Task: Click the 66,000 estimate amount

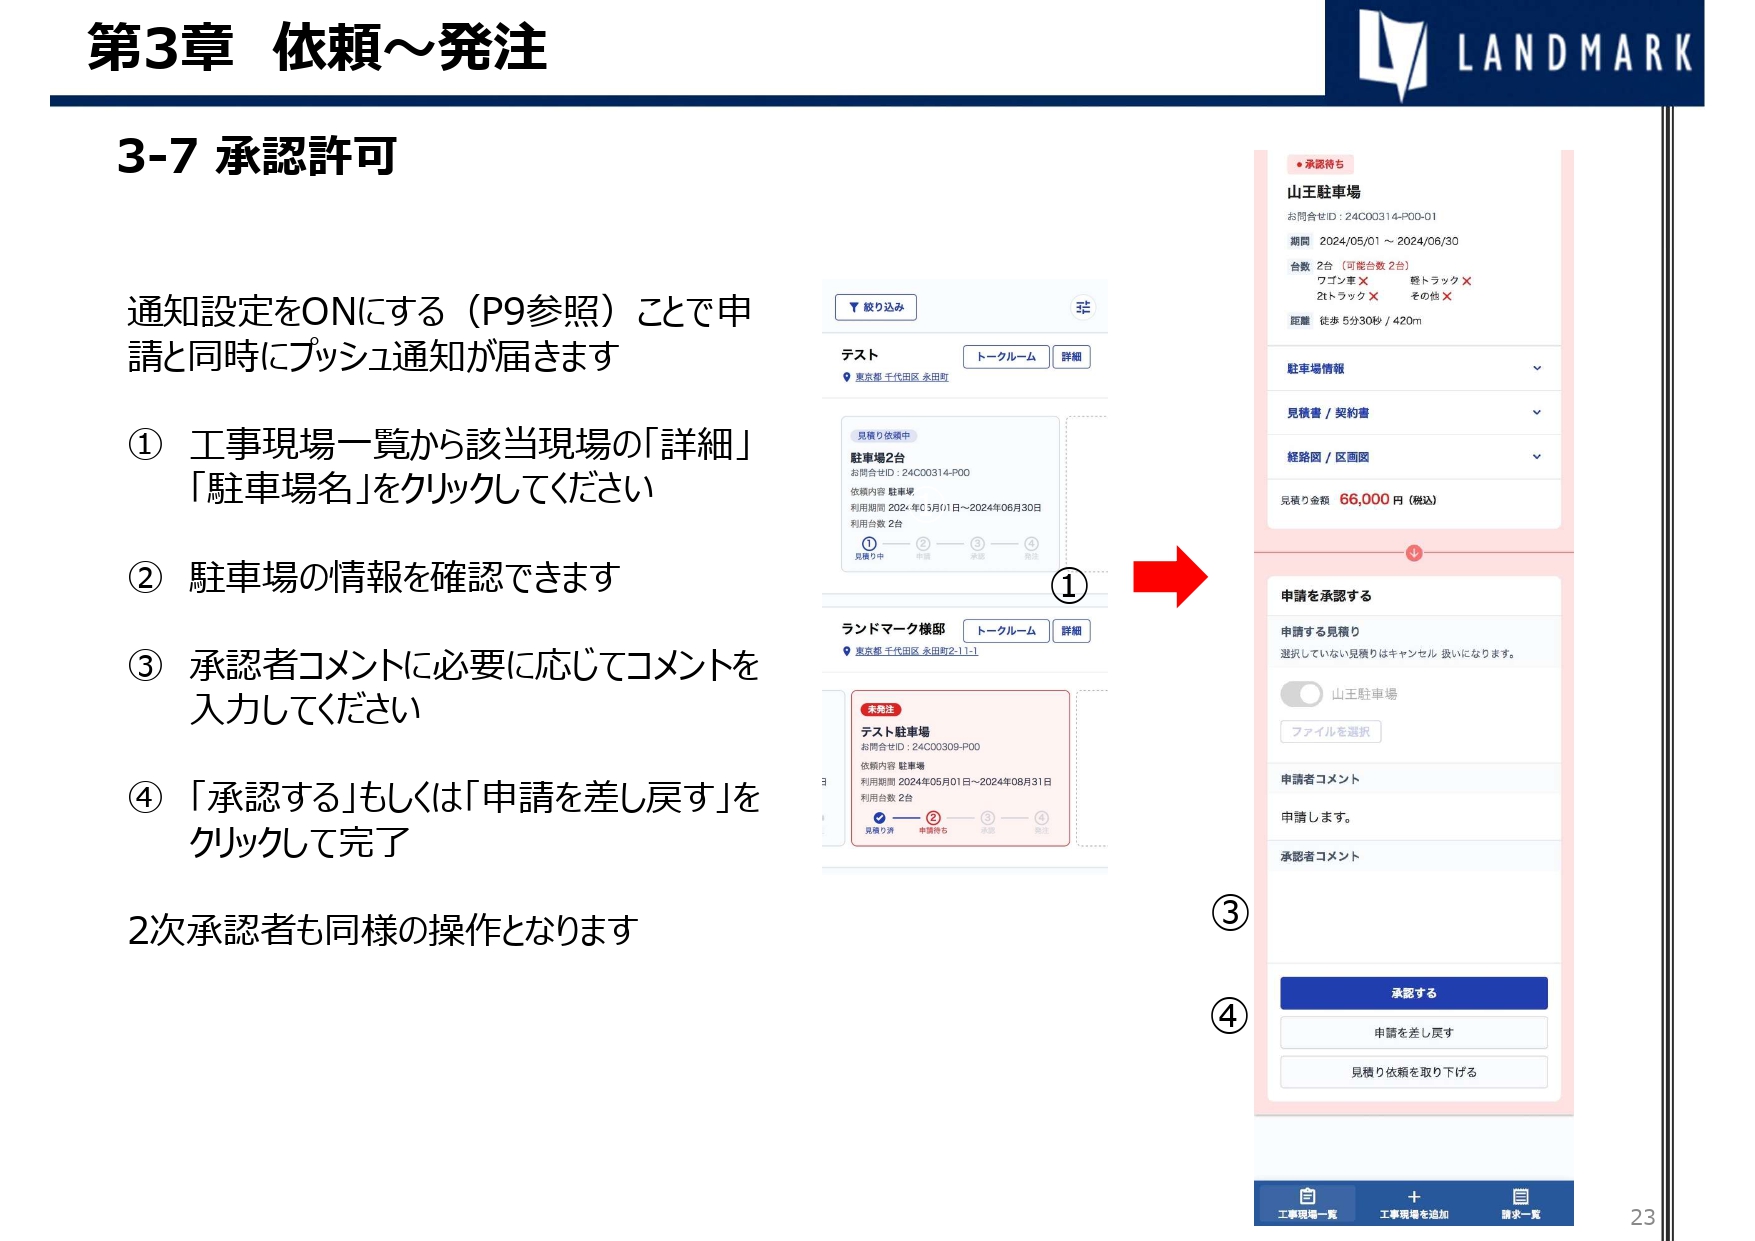Action: [x=1364, y=499]
